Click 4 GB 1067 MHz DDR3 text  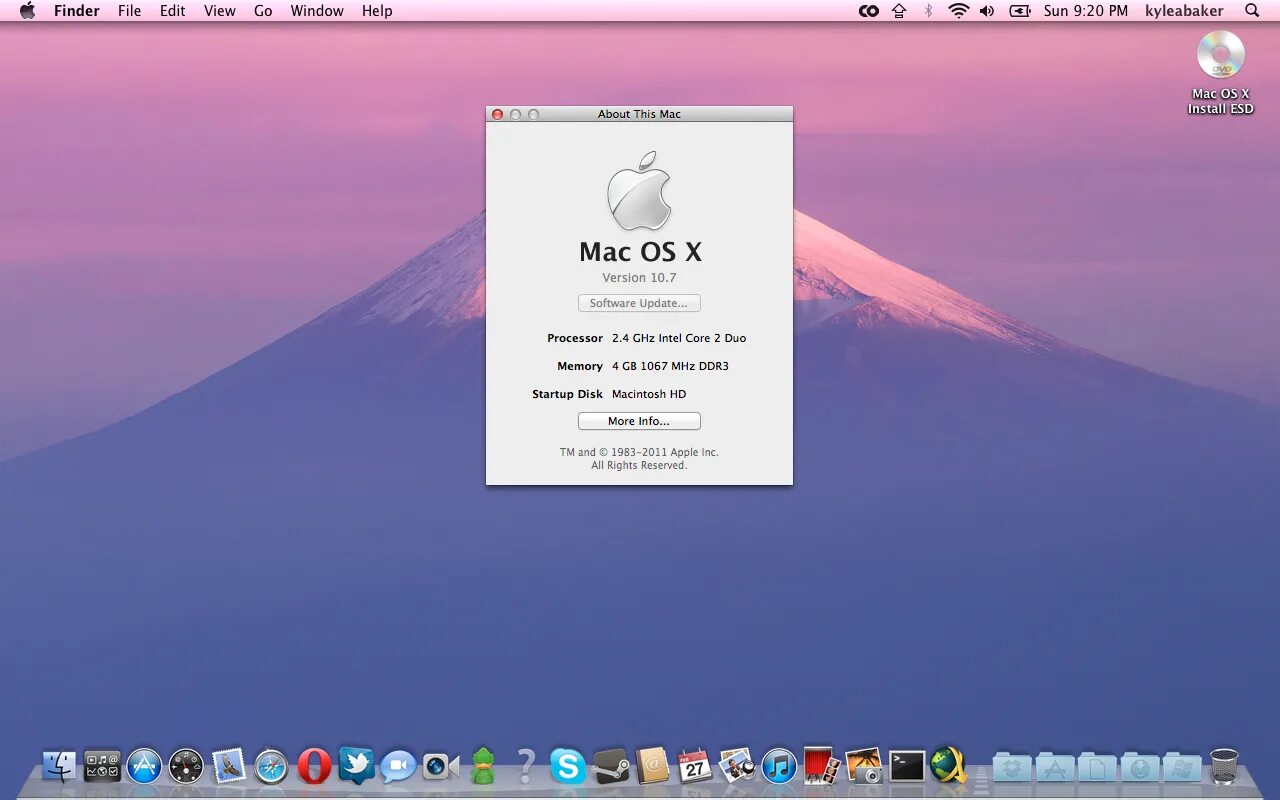point(670,366)
